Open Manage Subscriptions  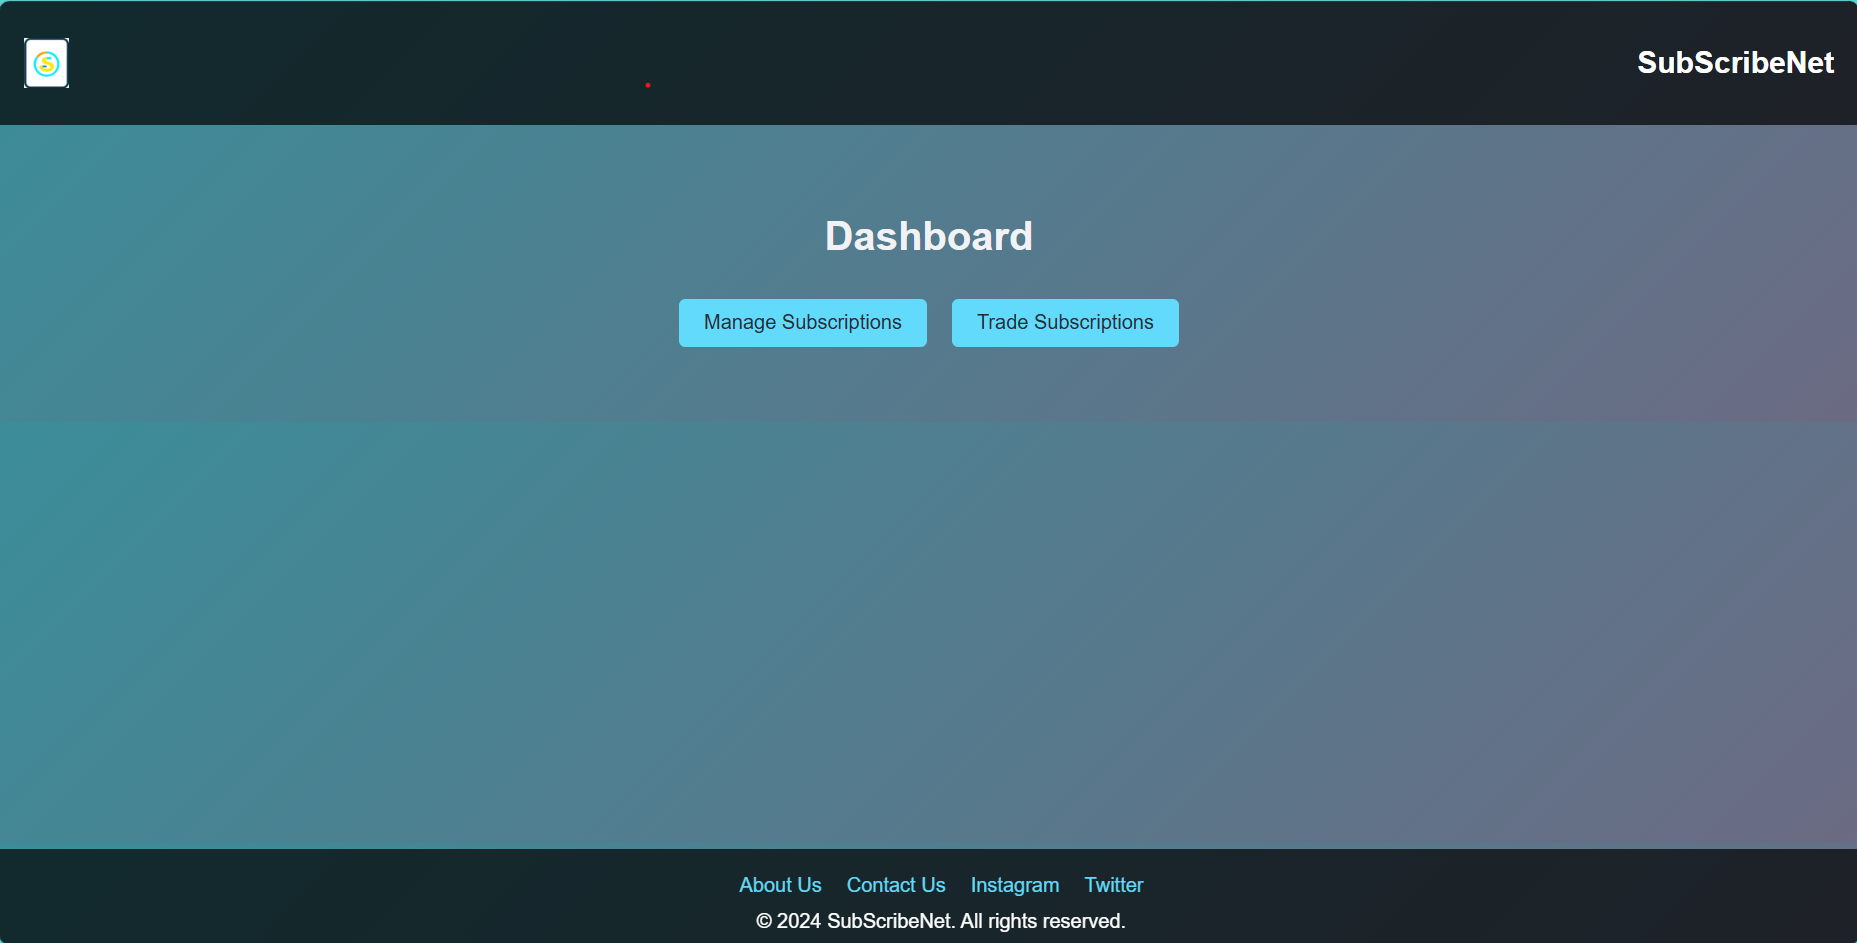802,323
